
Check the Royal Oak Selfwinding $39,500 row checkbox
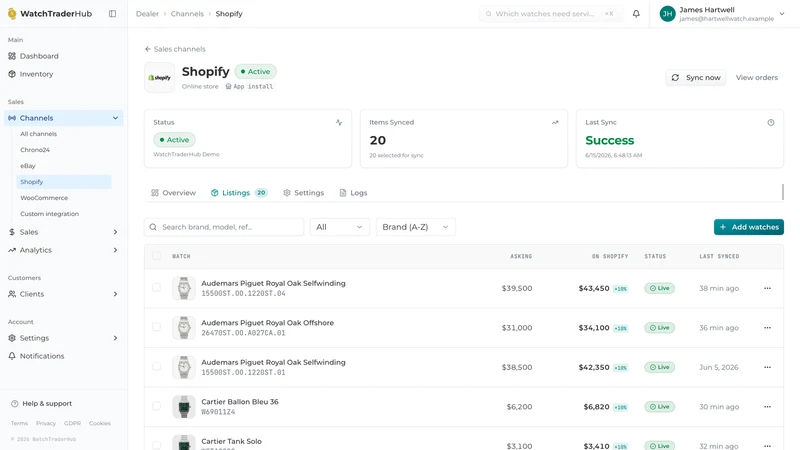tap(157, 287)
